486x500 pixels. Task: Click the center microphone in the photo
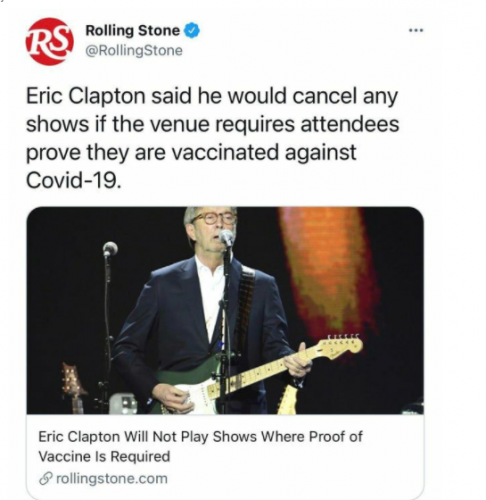pos(227,238)
